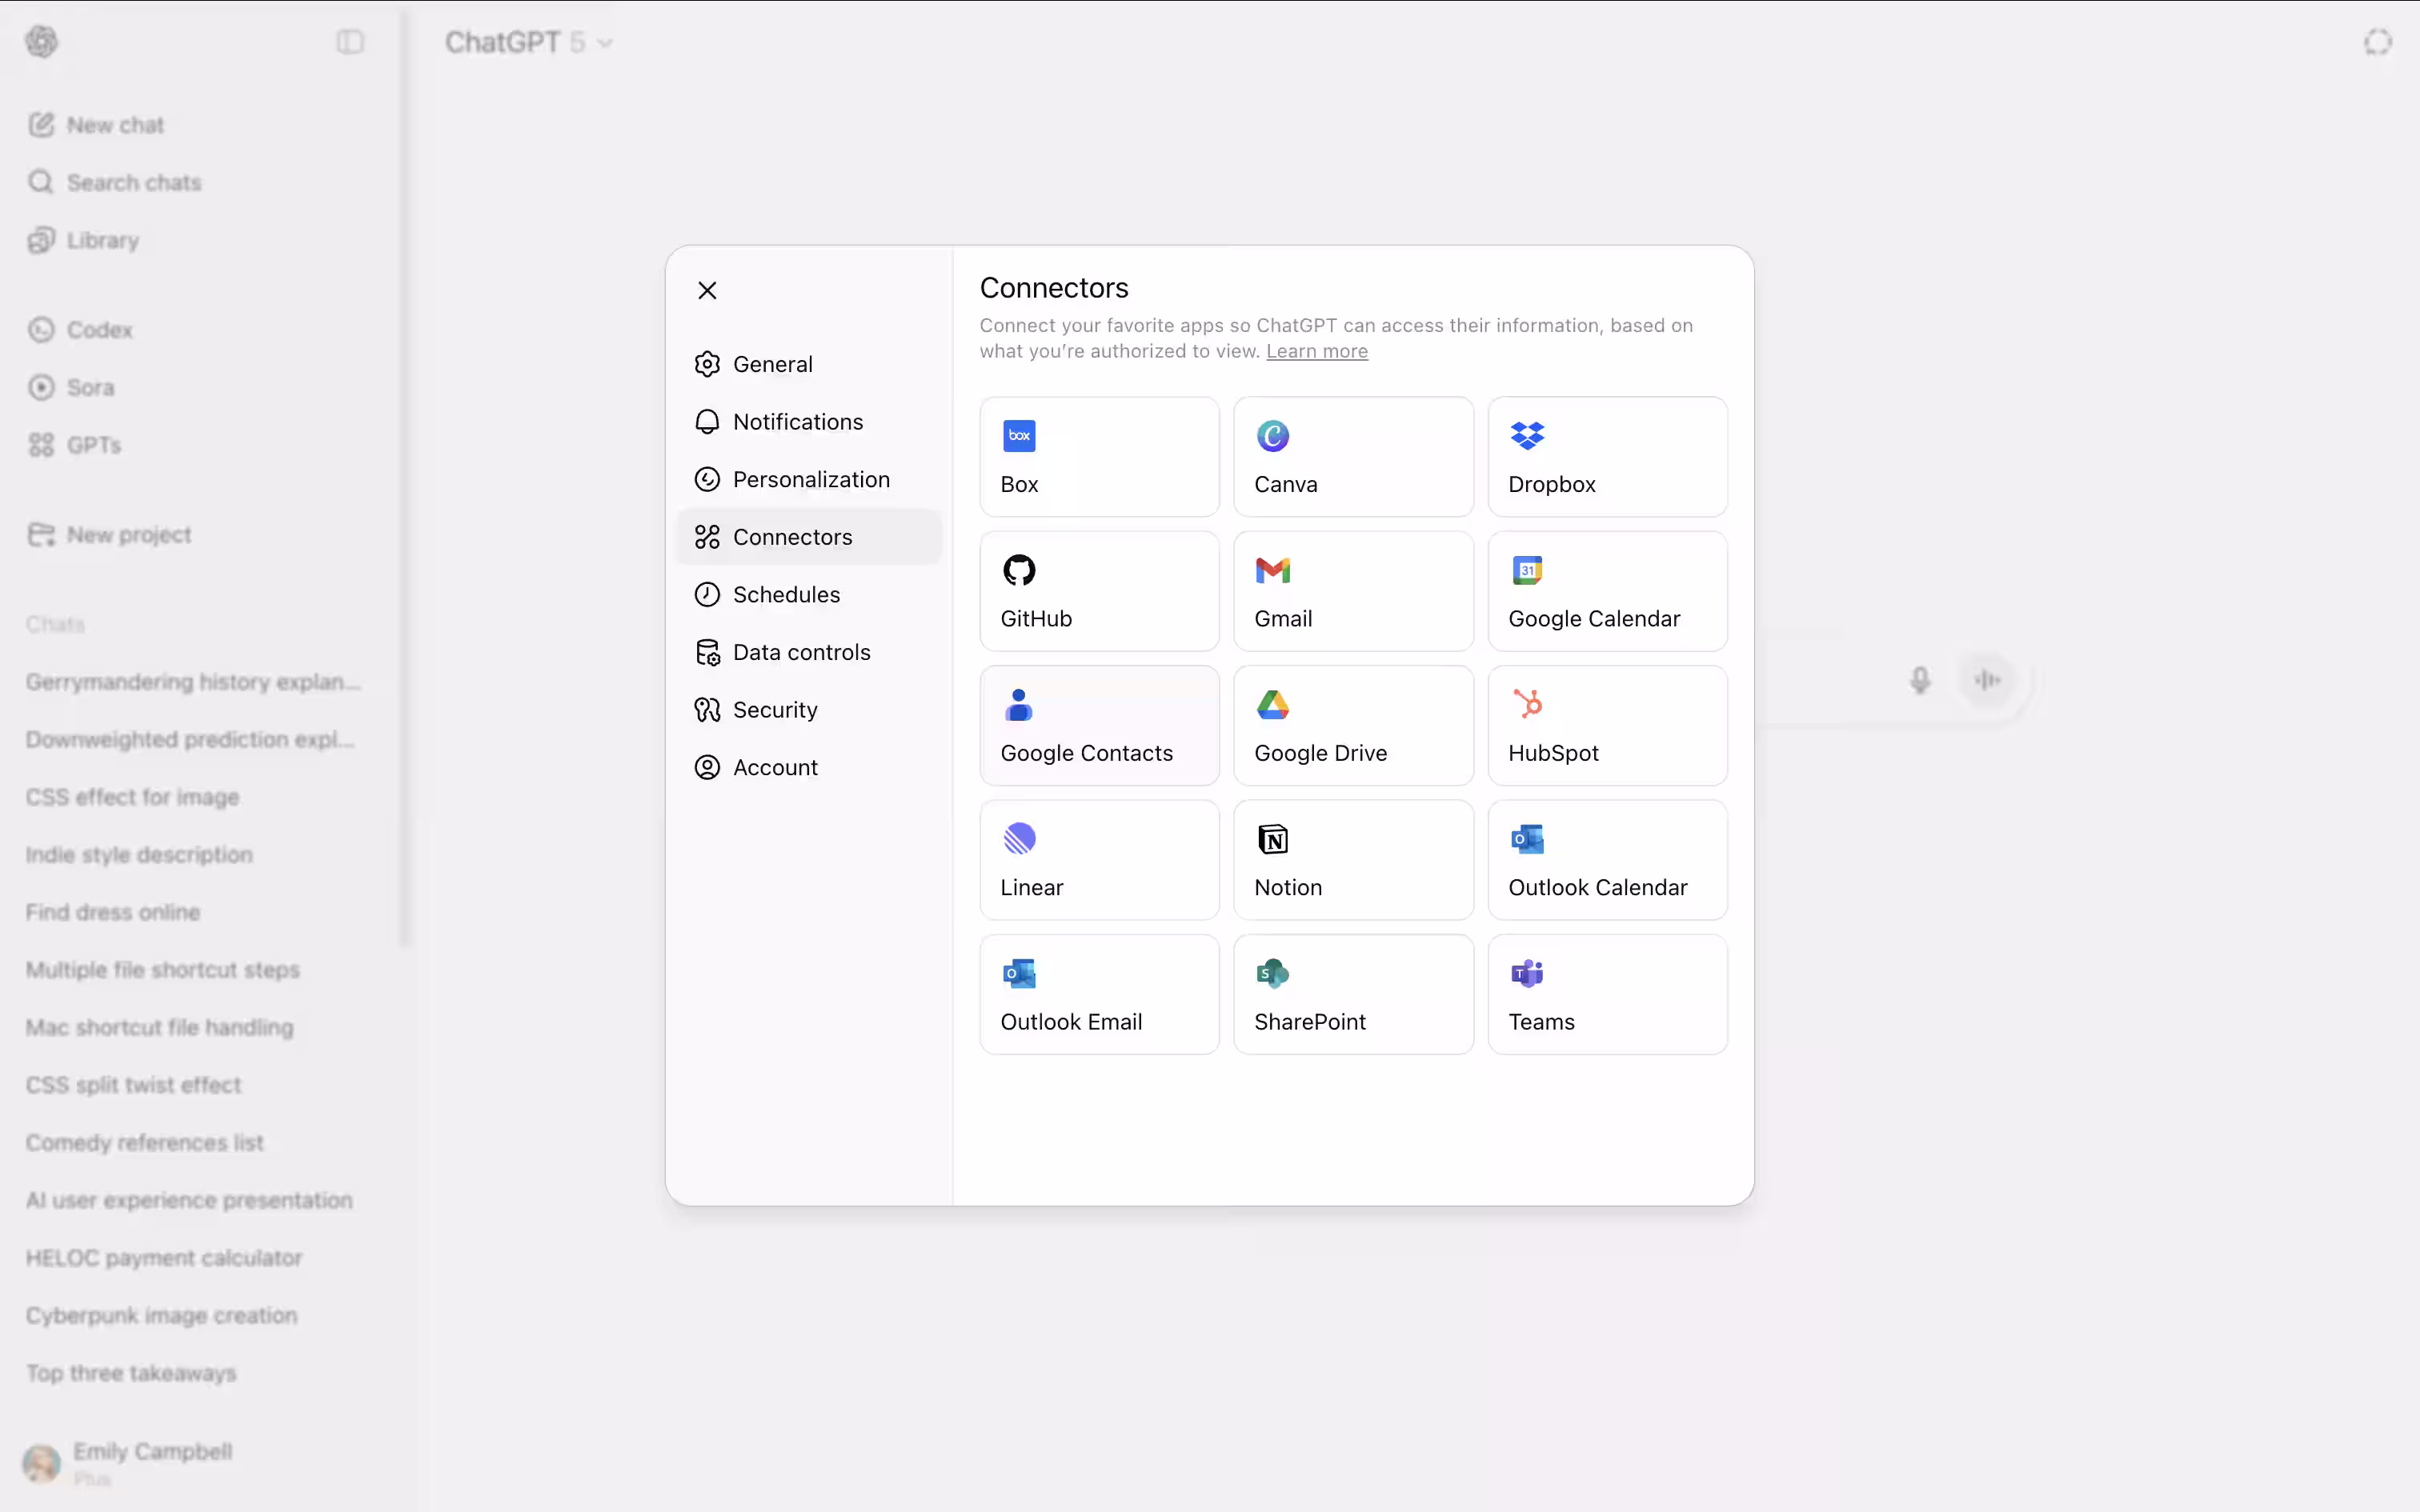Click the Outlook Email connector icon
The width and height of the screenshot is (2420, 1512).
(1019, 973)
